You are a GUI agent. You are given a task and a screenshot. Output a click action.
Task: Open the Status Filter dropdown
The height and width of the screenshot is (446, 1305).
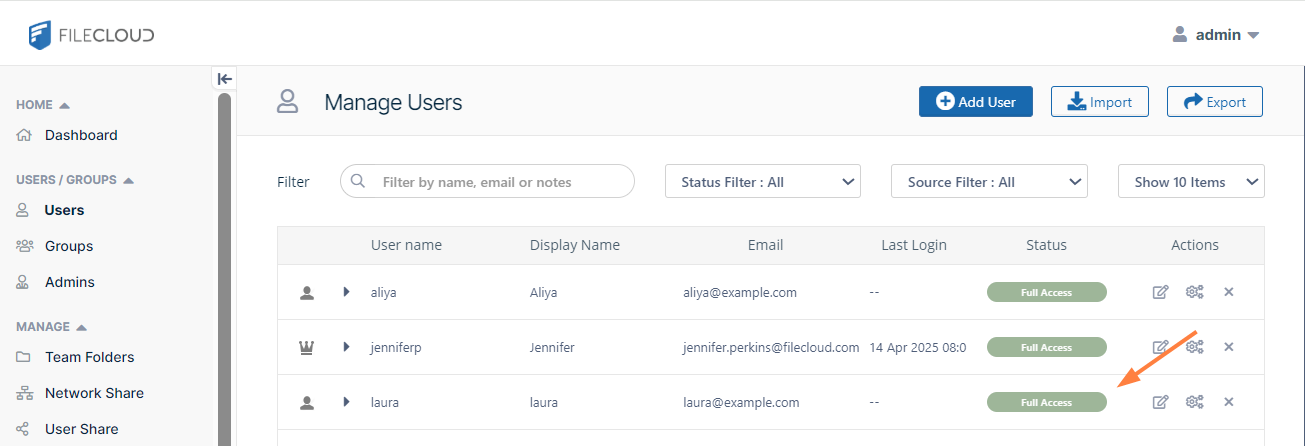coord(763,182)
